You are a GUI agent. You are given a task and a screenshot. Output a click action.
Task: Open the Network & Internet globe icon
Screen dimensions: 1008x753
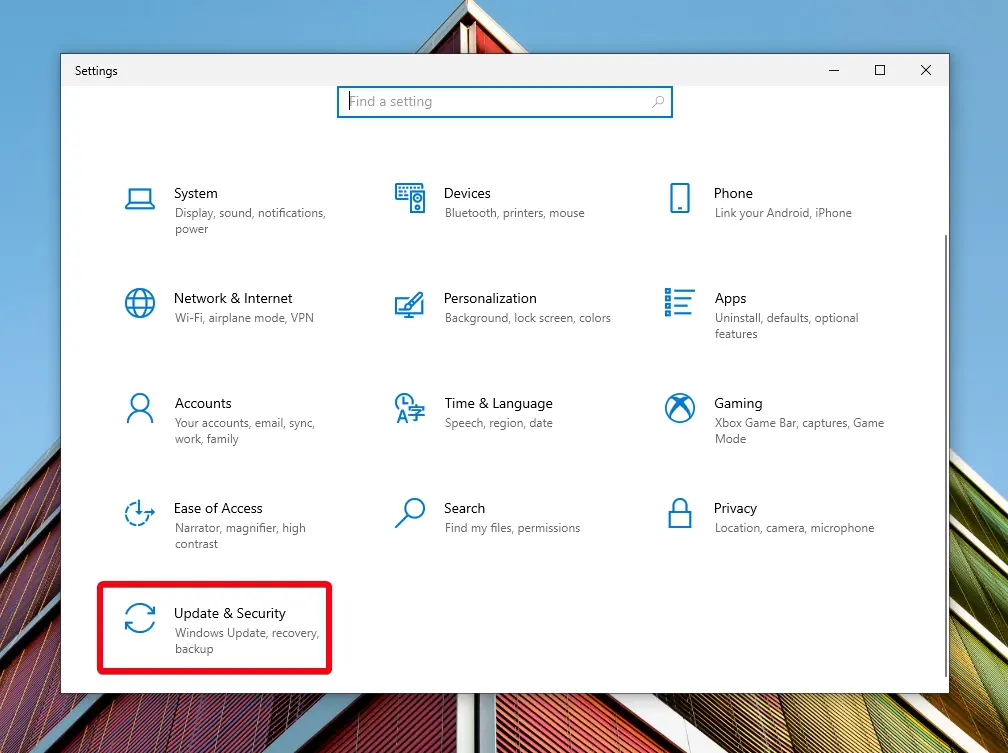tap(140, 303)
